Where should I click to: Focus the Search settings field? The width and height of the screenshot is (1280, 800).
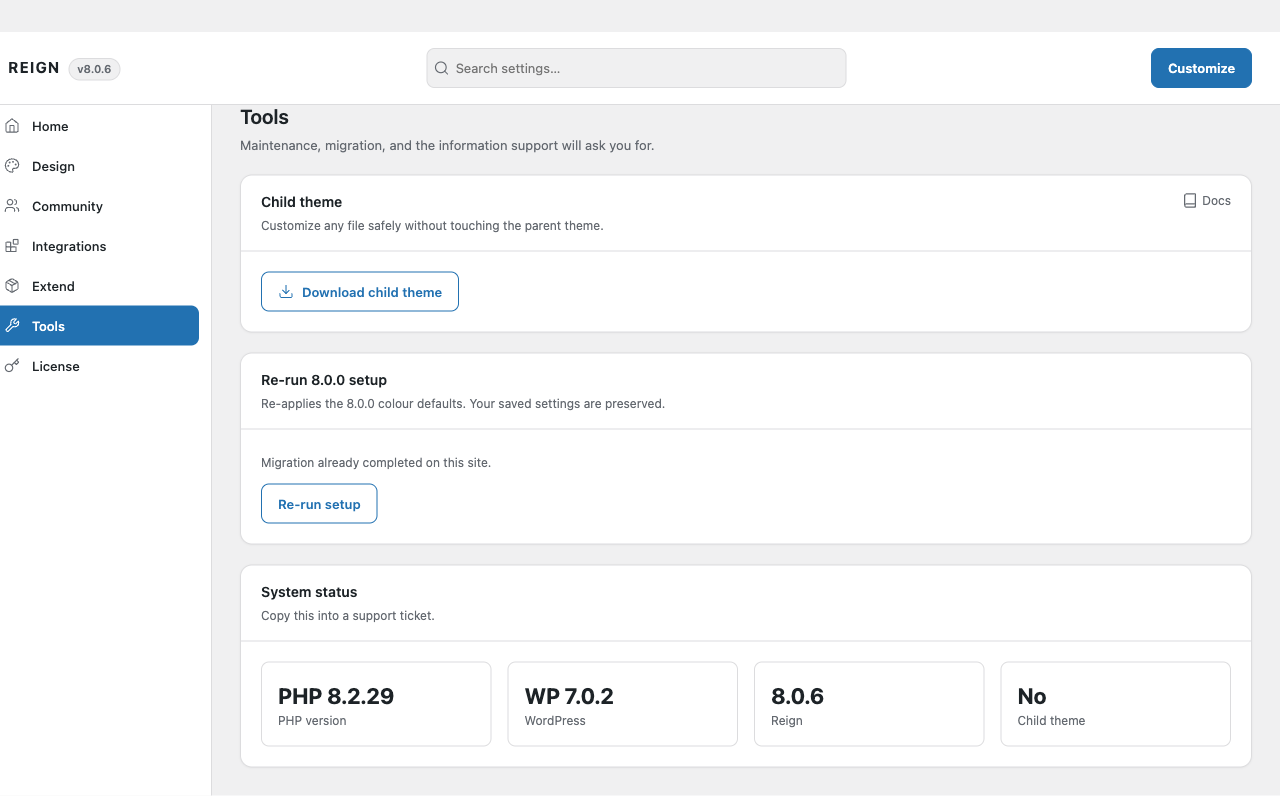636,68
